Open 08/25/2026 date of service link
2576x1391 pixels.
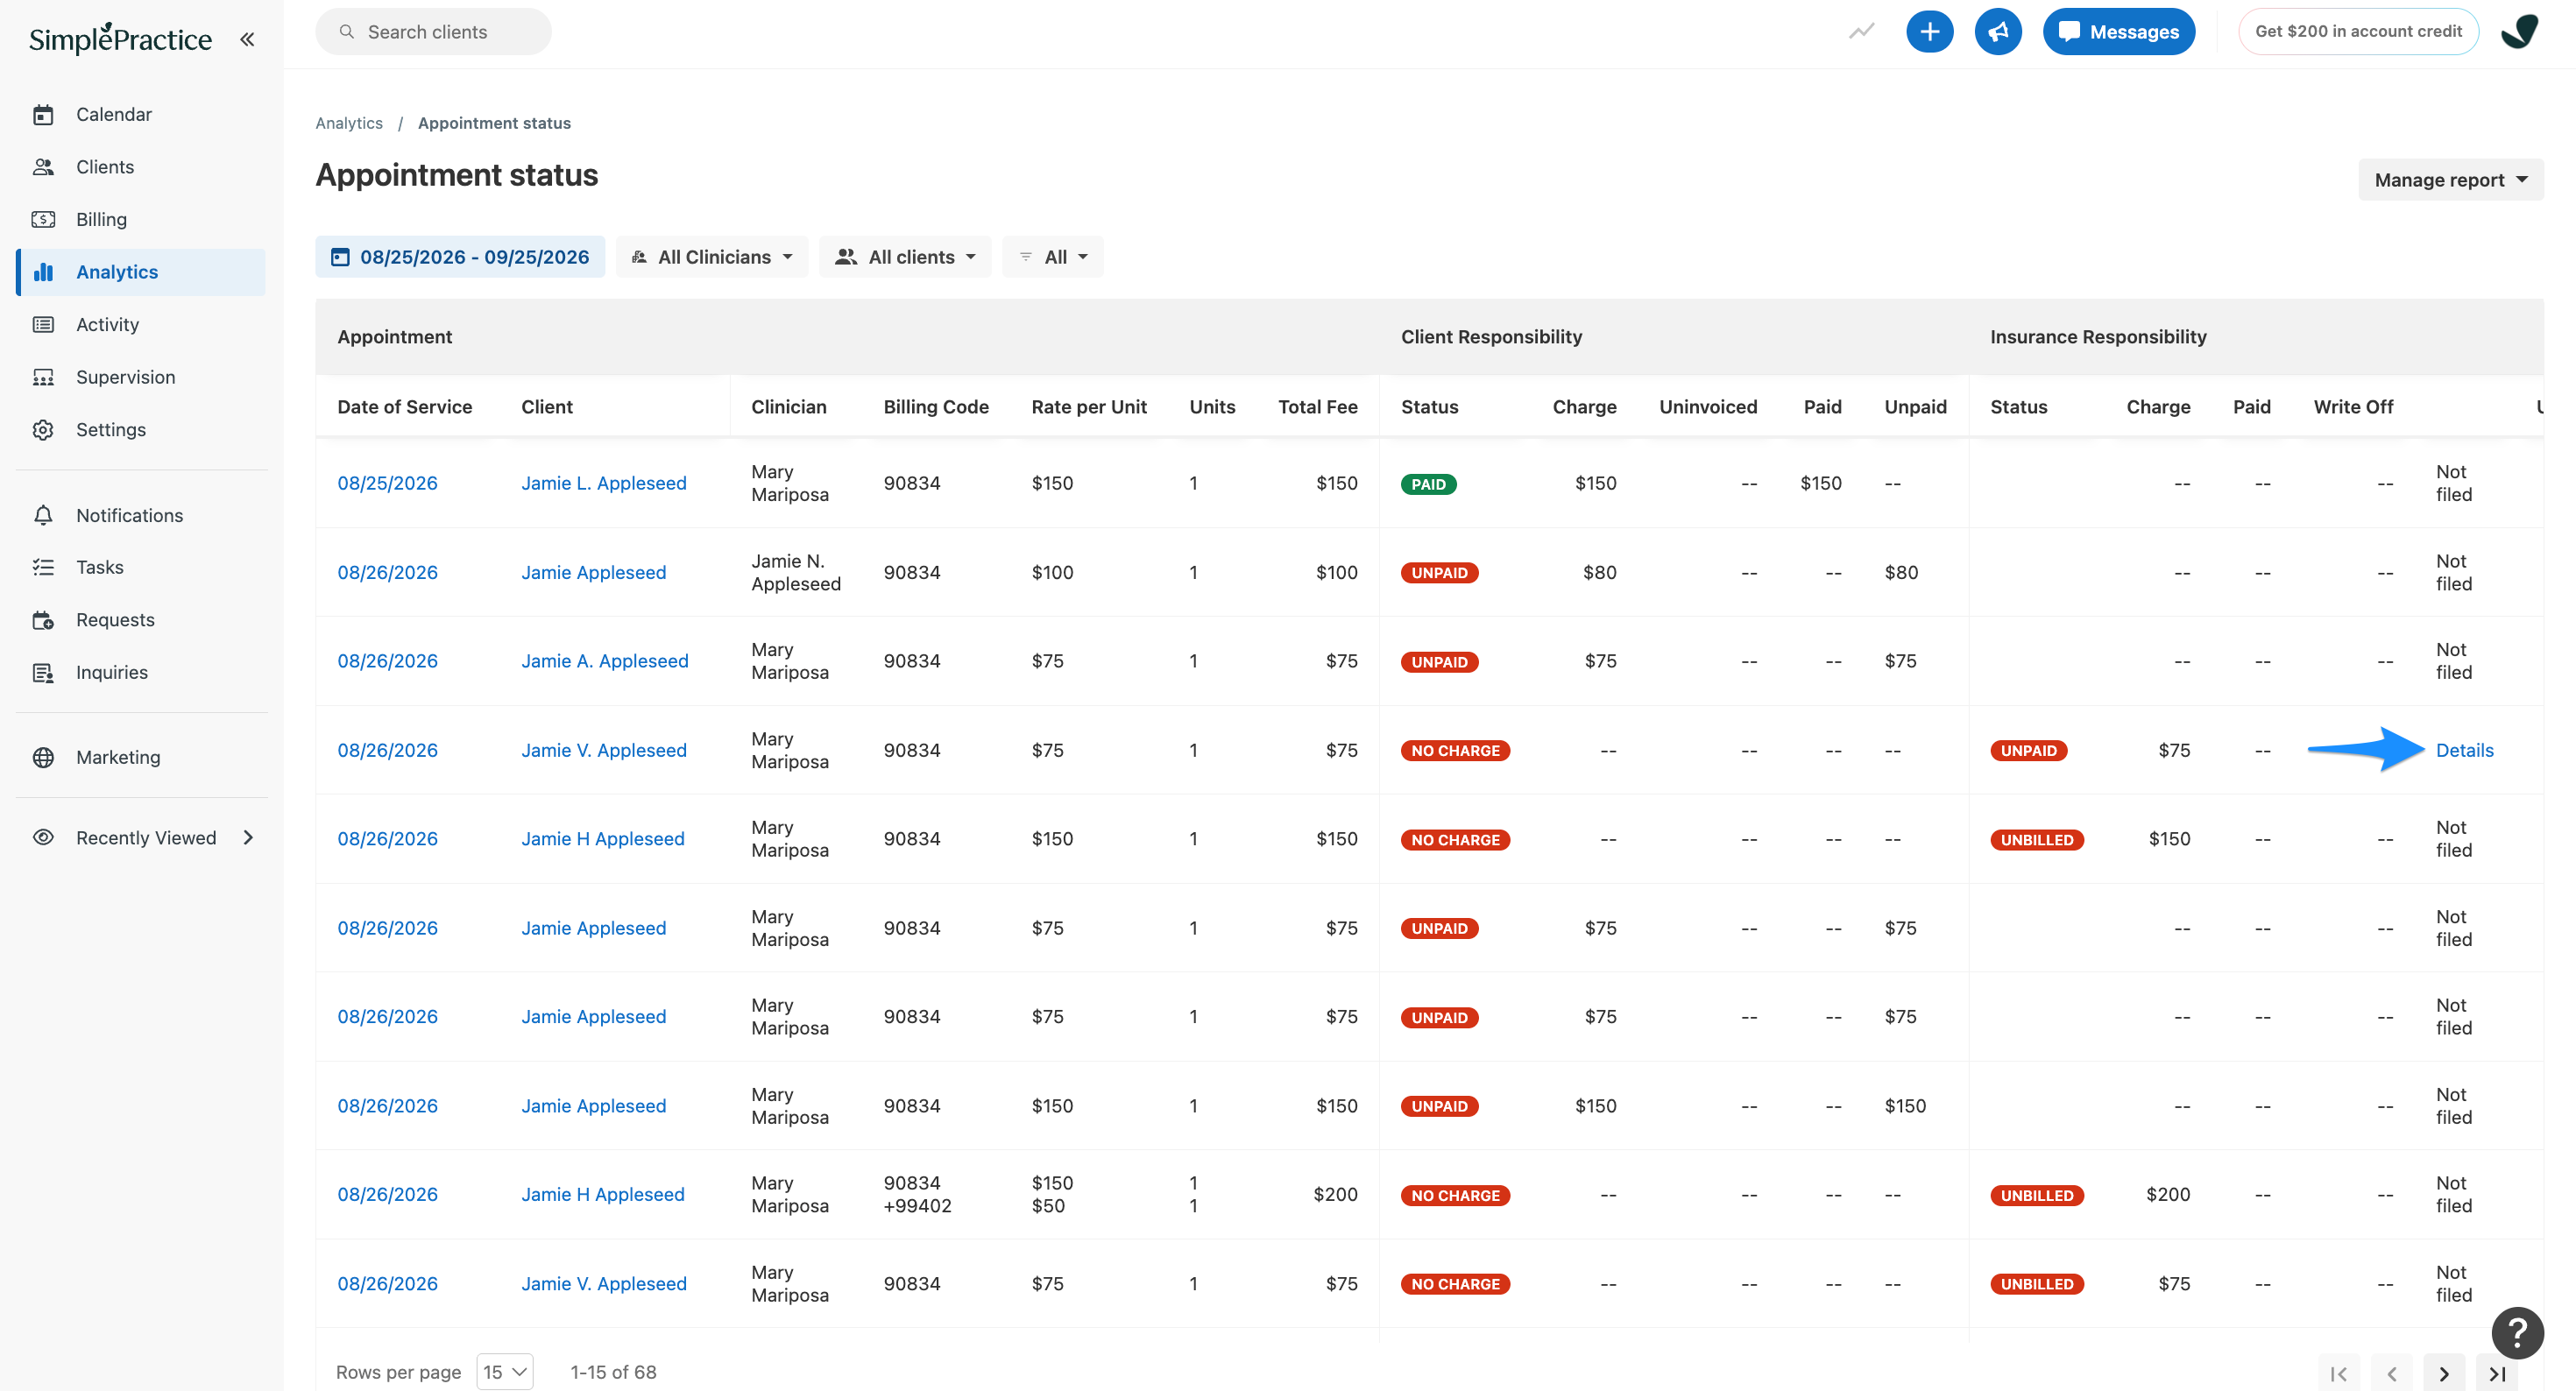tap(388, 483)
